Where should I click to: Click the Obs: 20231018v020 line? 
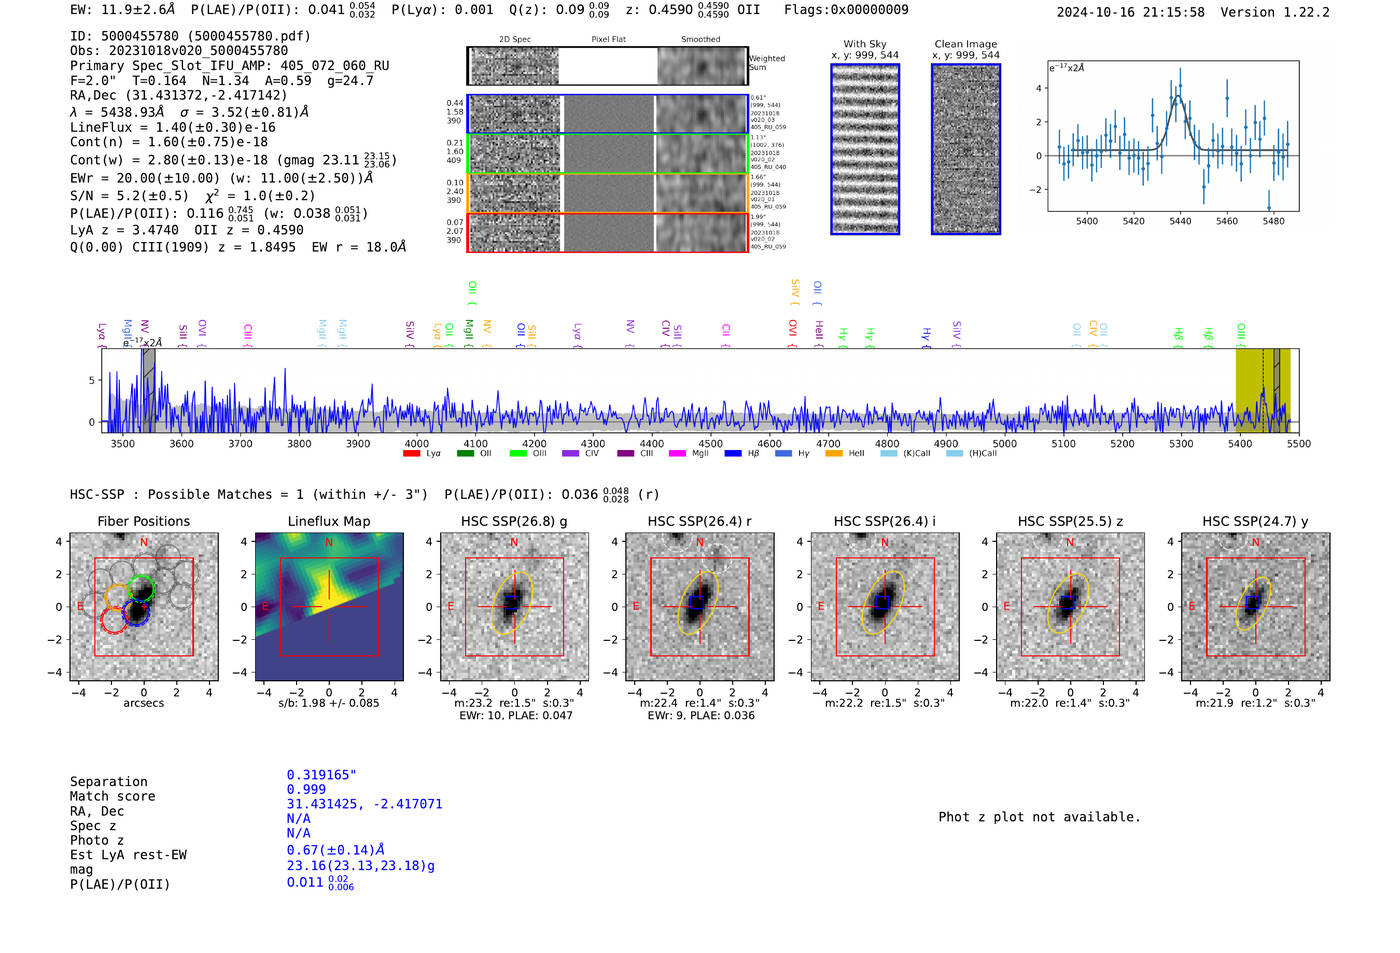179,50
